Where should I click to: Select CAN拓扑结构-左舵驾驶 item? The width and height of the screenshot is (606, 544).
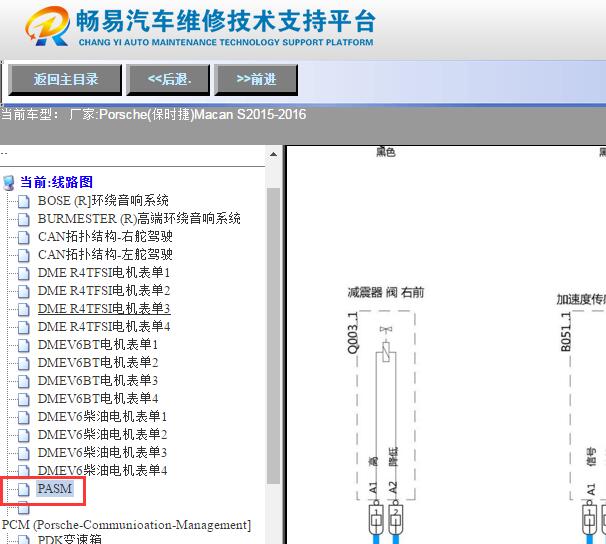pos(105,255)
